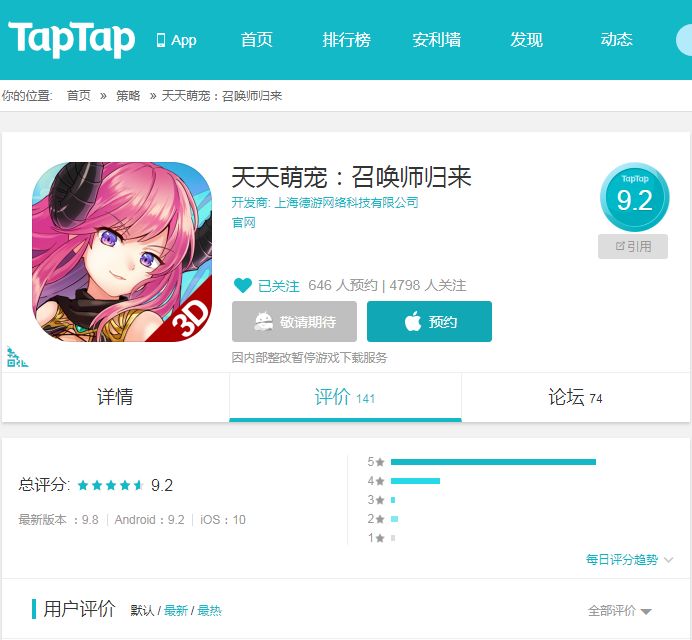Switch to the 详情 details tab
This screenshot has height=640, width=692.
(115, 397)
